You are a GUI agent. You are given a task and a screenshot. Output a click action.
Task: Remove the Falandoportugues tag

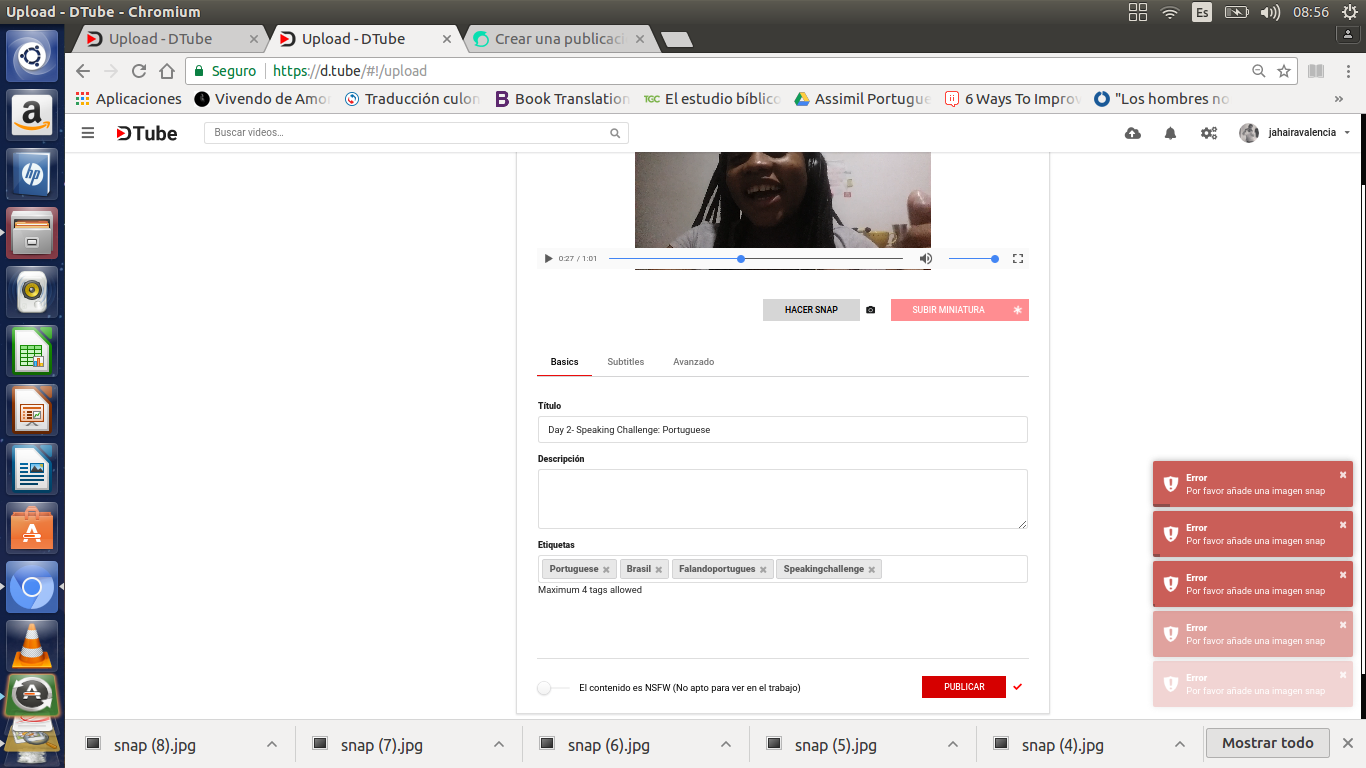click(763, 570)
